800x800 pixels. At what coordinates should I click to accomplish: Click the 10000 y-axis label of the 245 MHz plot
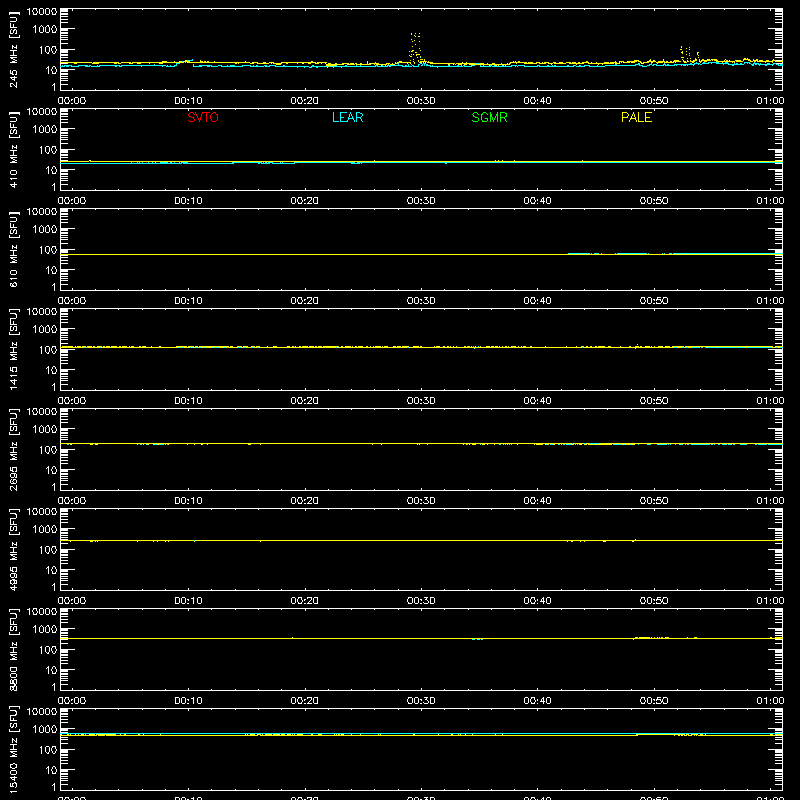click(x=42, y=12)
